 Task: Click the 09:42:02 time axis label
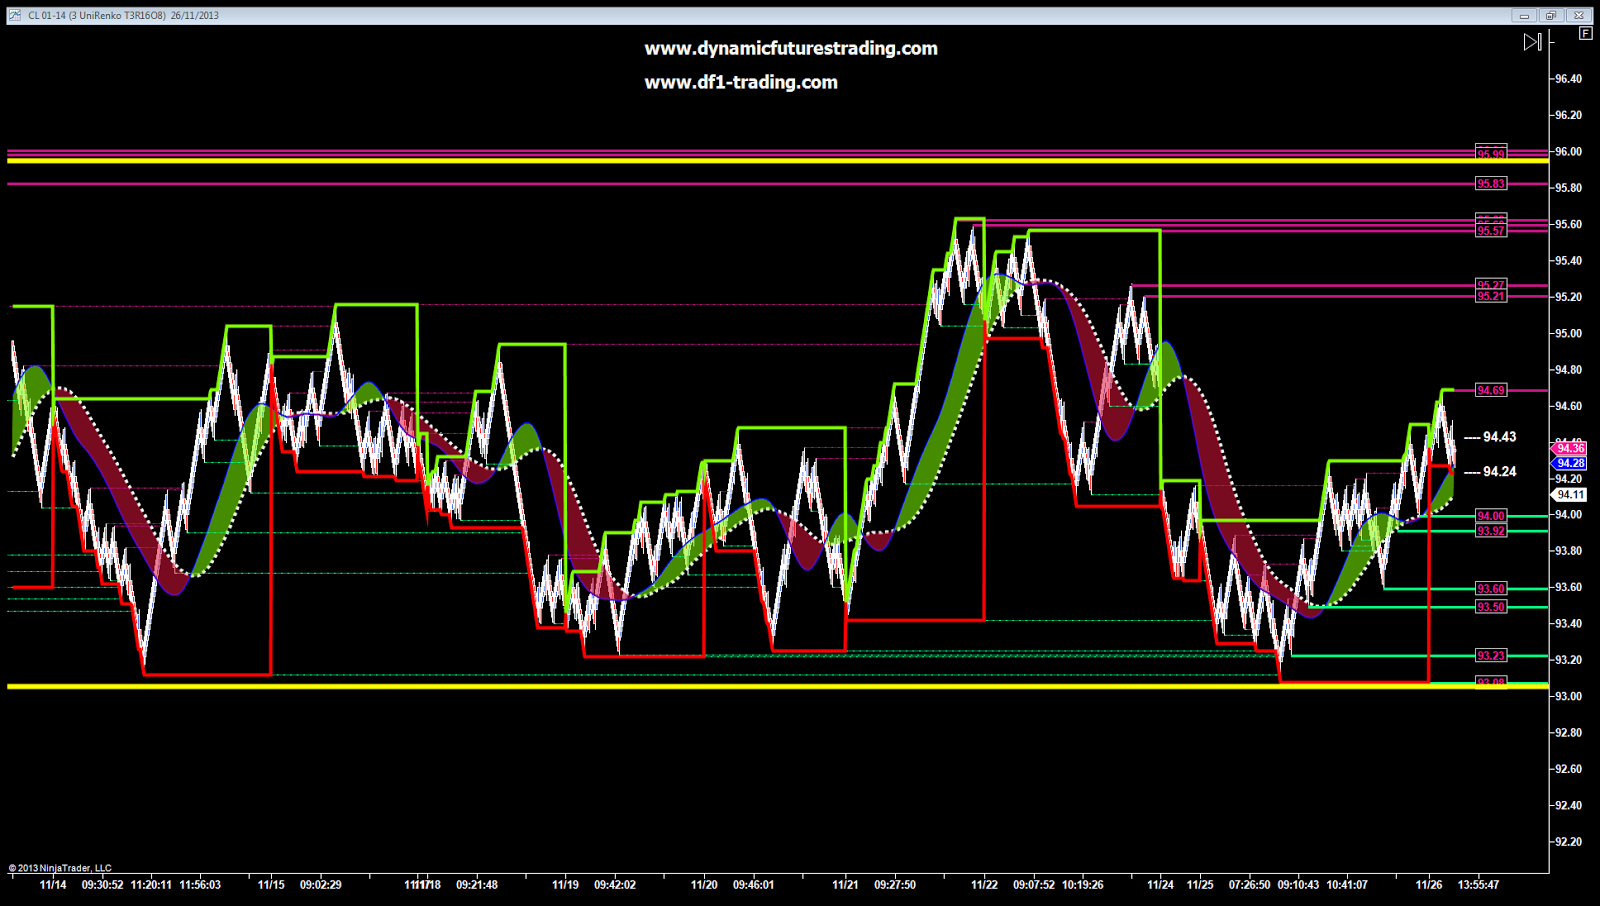615,885
